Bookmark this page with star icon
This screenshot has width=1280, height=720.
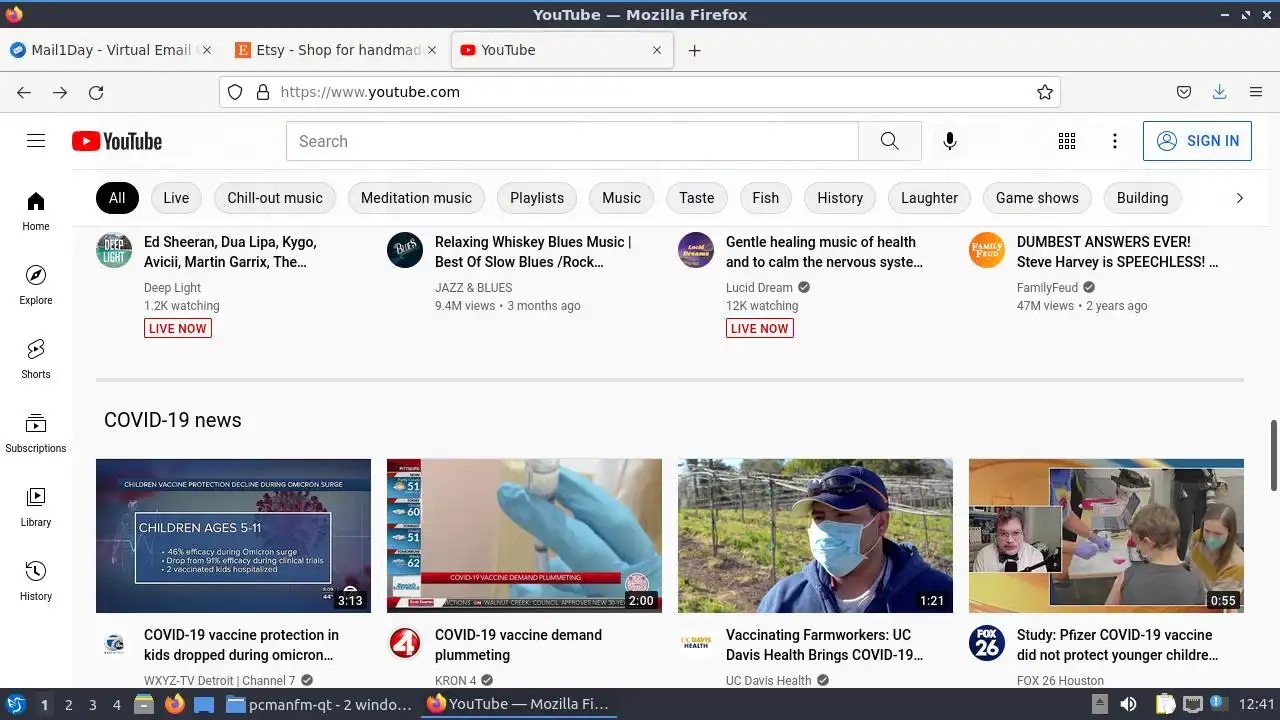(1045, 92)
